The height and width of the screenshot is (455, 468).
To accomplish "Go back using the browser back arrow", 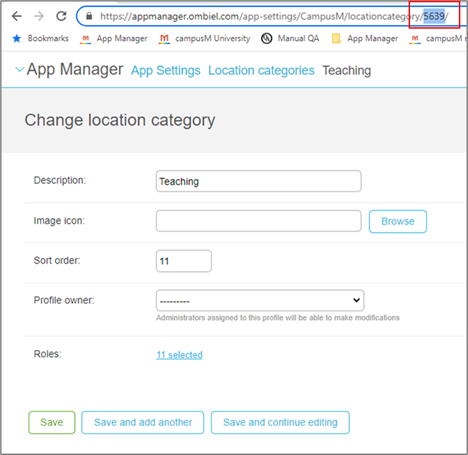I will [x=17, y=16].
